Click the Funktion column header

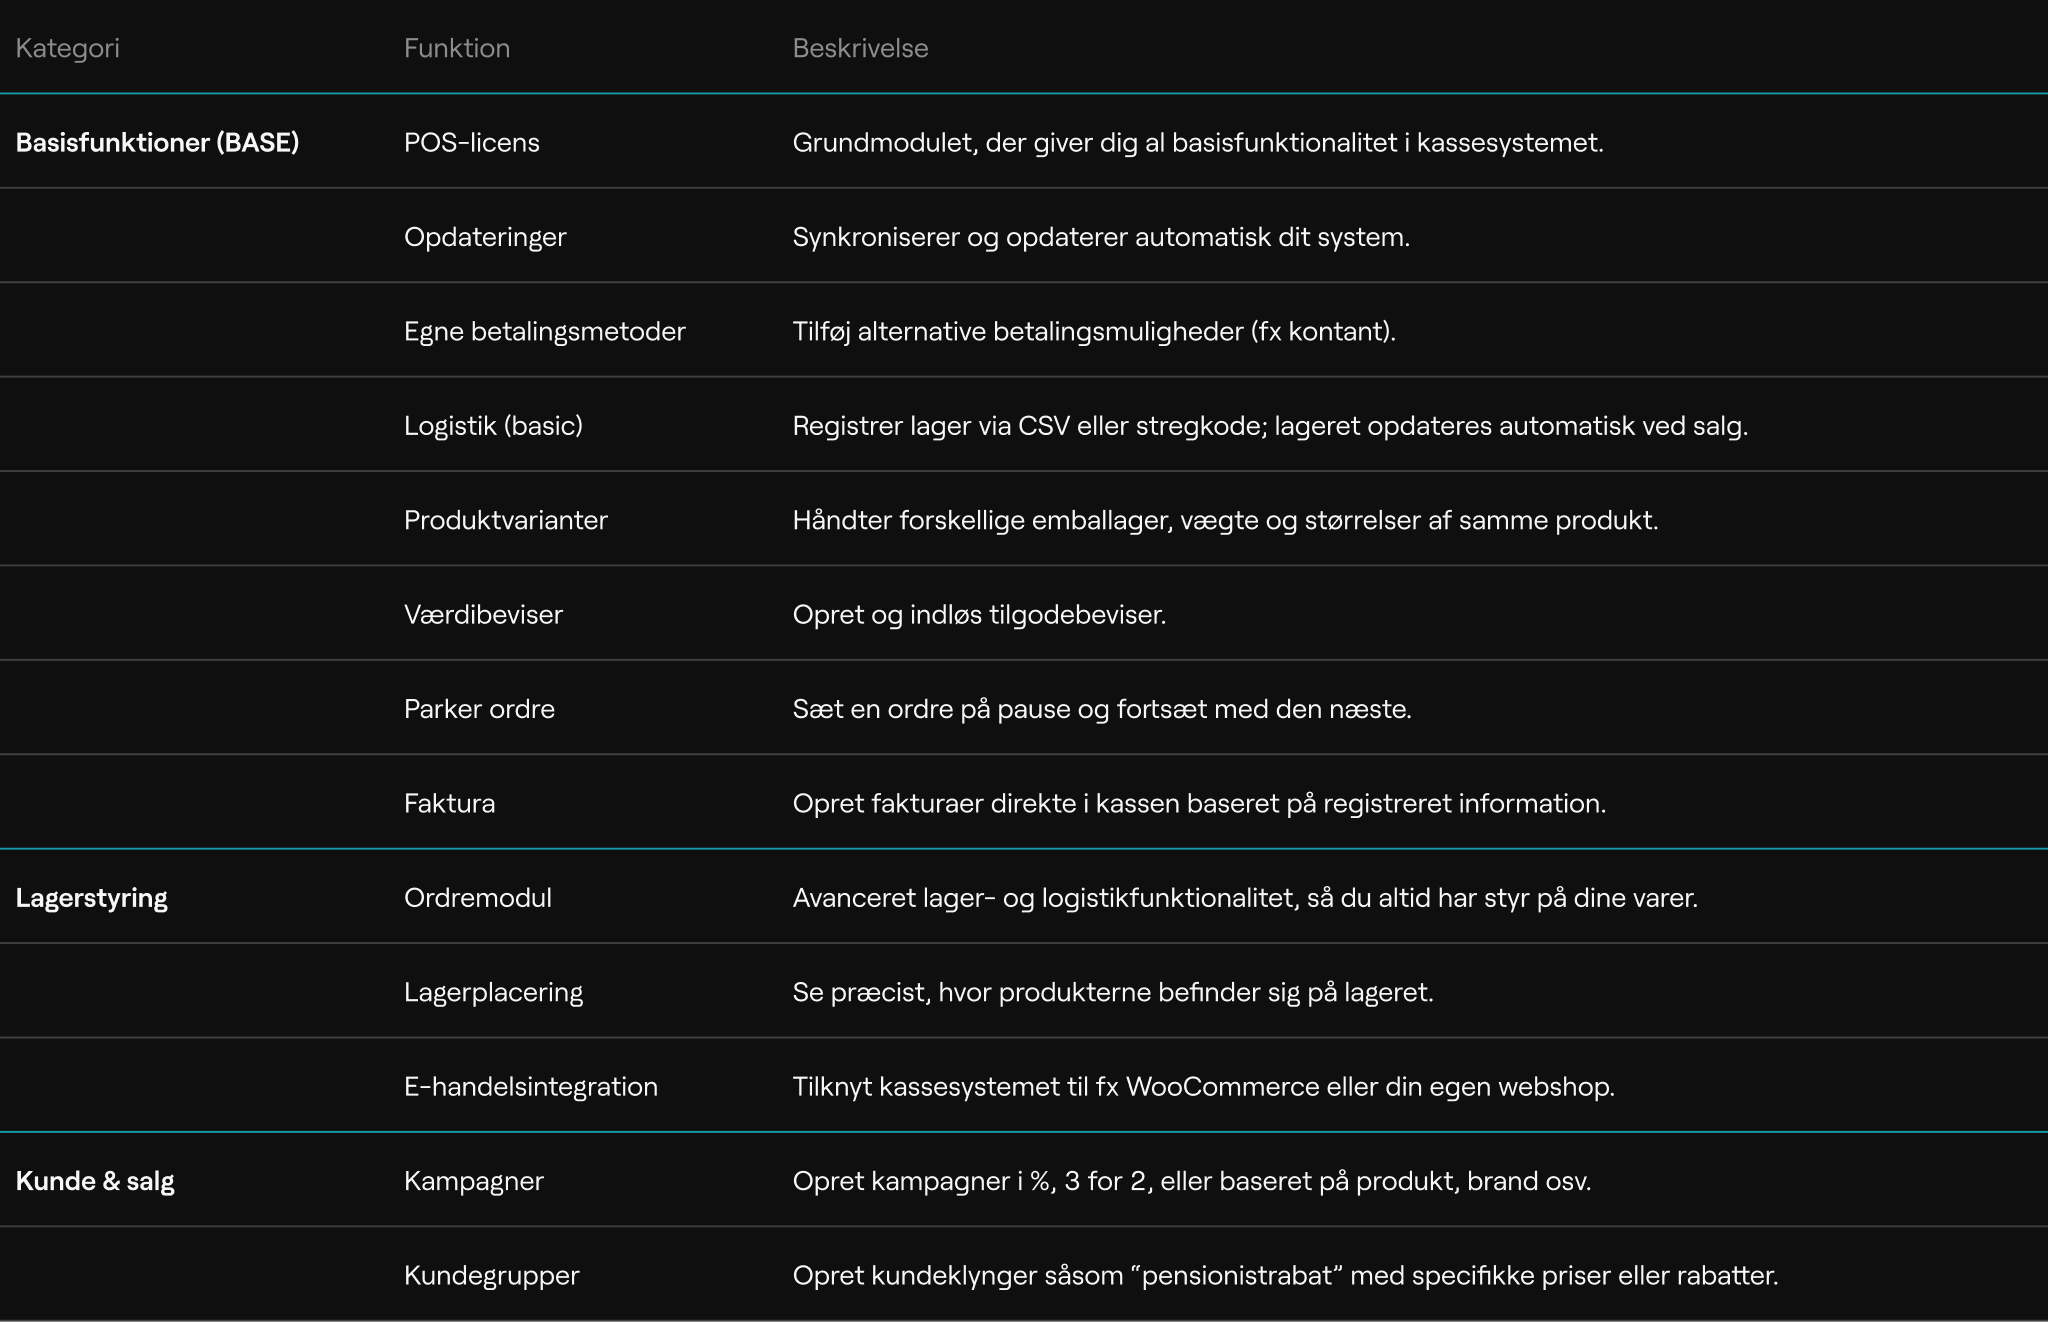click(457, 48)
